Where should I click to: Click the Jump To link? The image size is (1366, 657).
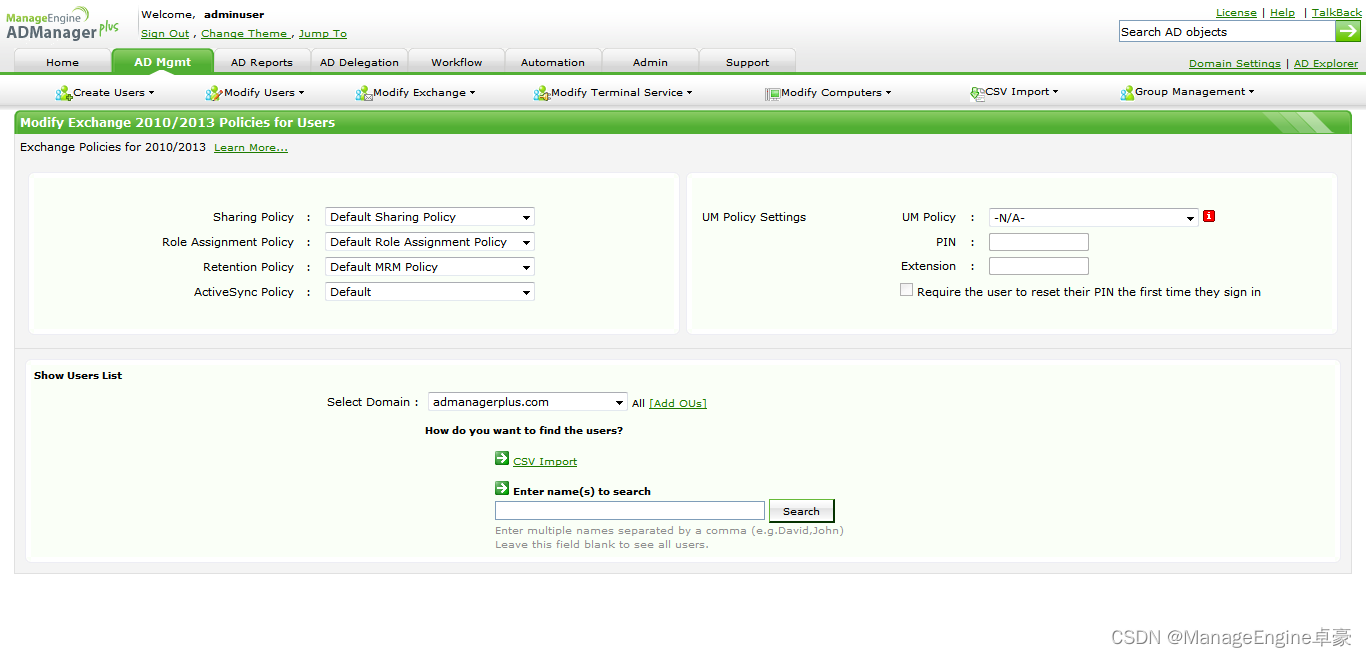pos(322,34)
